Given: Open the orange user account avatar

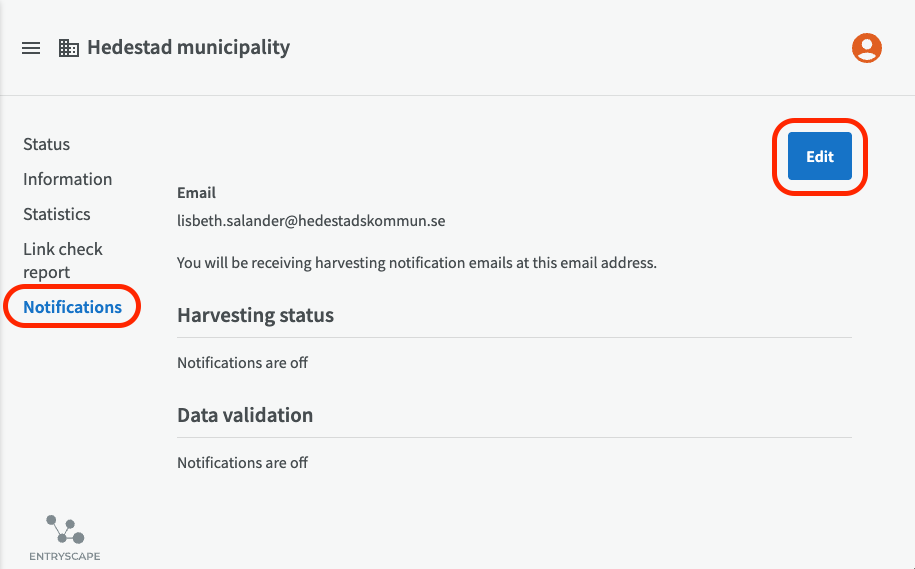Looking at the screenshot, I should (867, 48).
